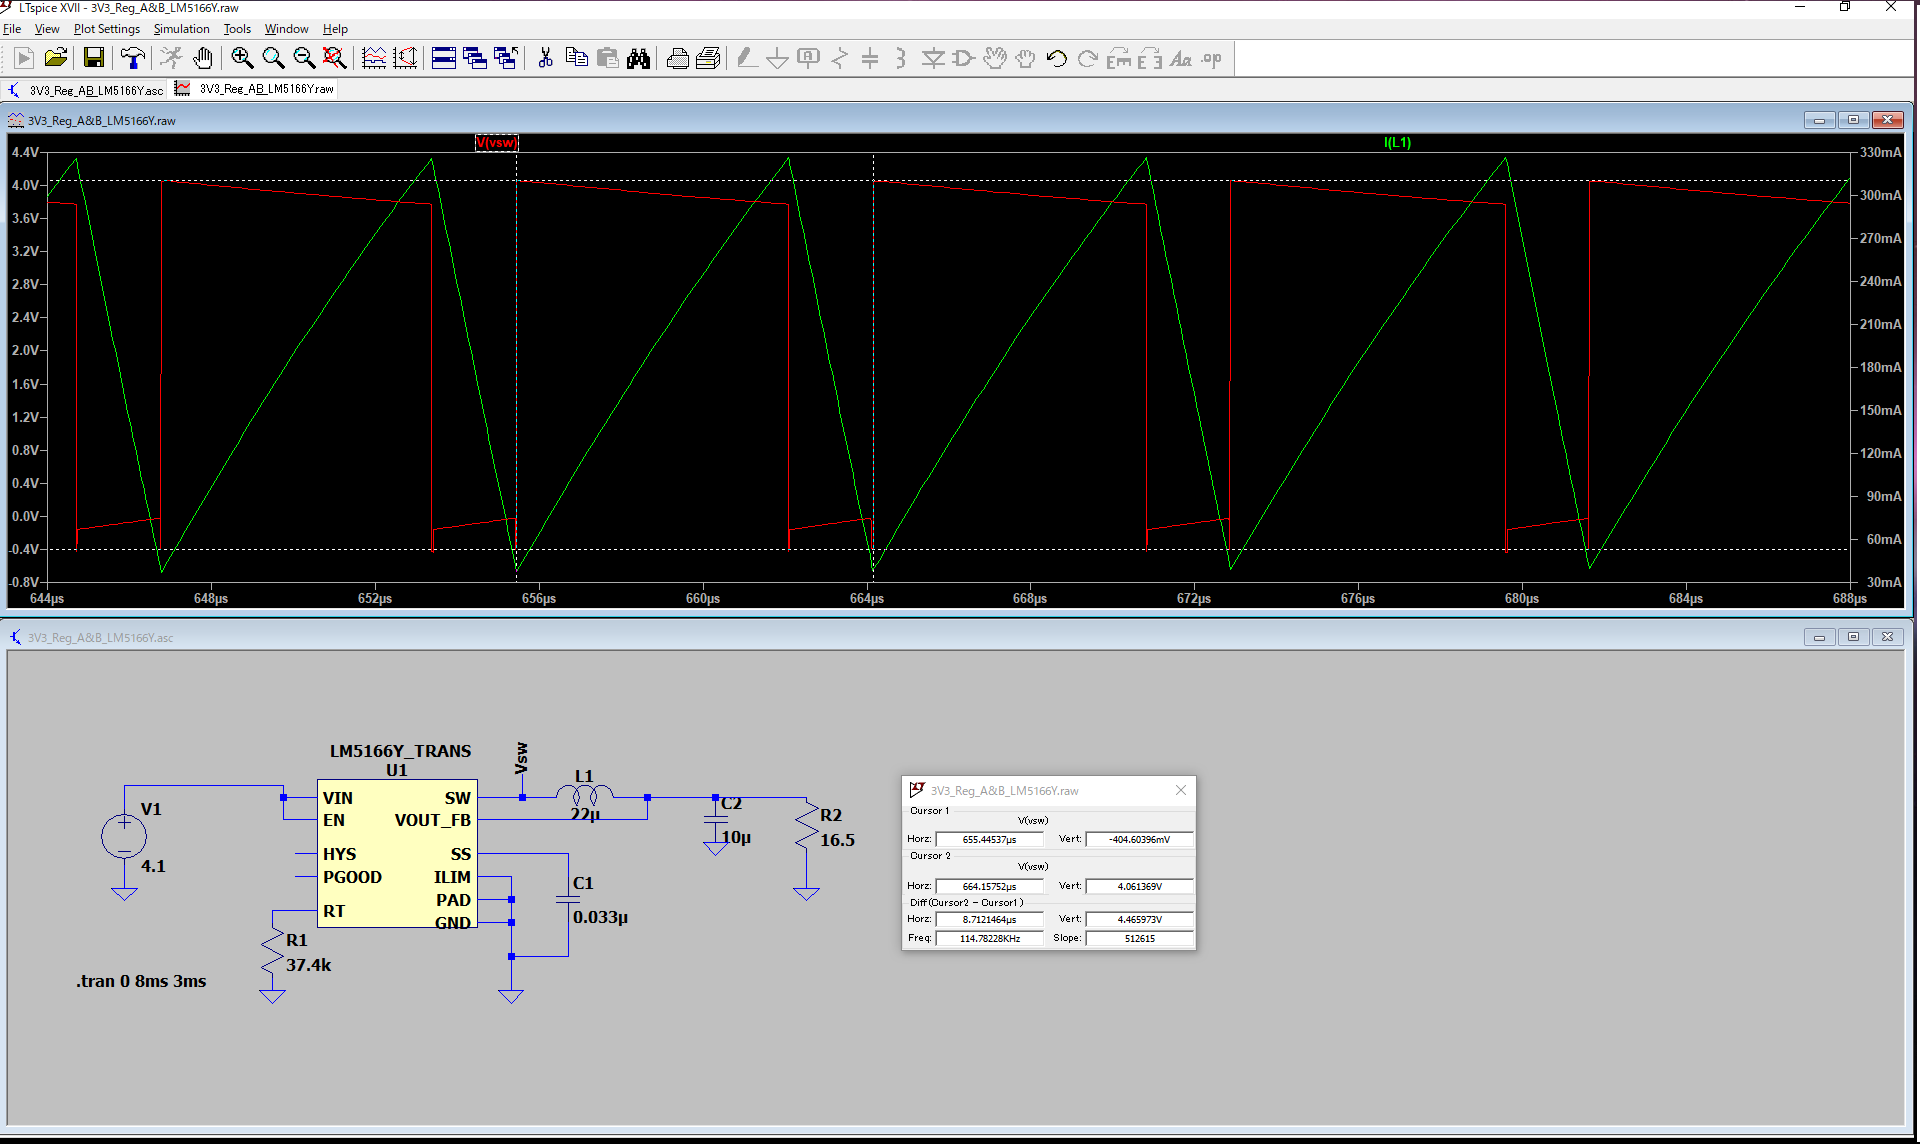1920x1144 pixels.
Task: Click the zoom to fit icon
Action: click(334, 58)
